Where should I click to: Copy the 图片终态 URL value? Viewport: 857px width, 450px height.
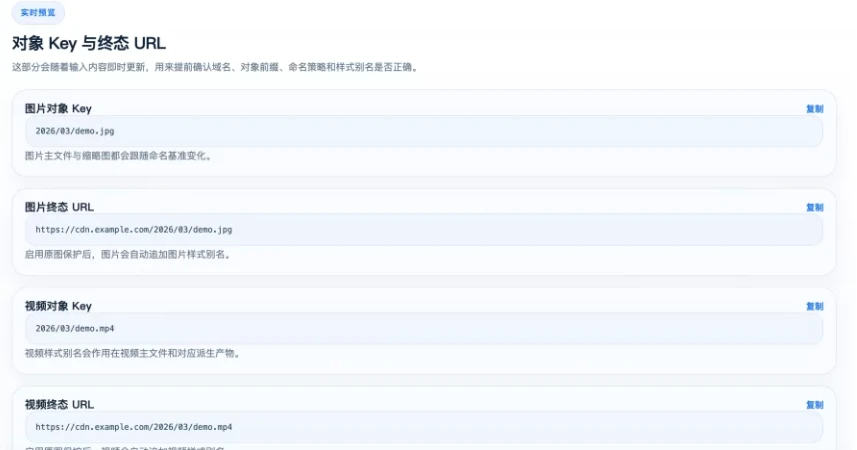pos(814,207)
